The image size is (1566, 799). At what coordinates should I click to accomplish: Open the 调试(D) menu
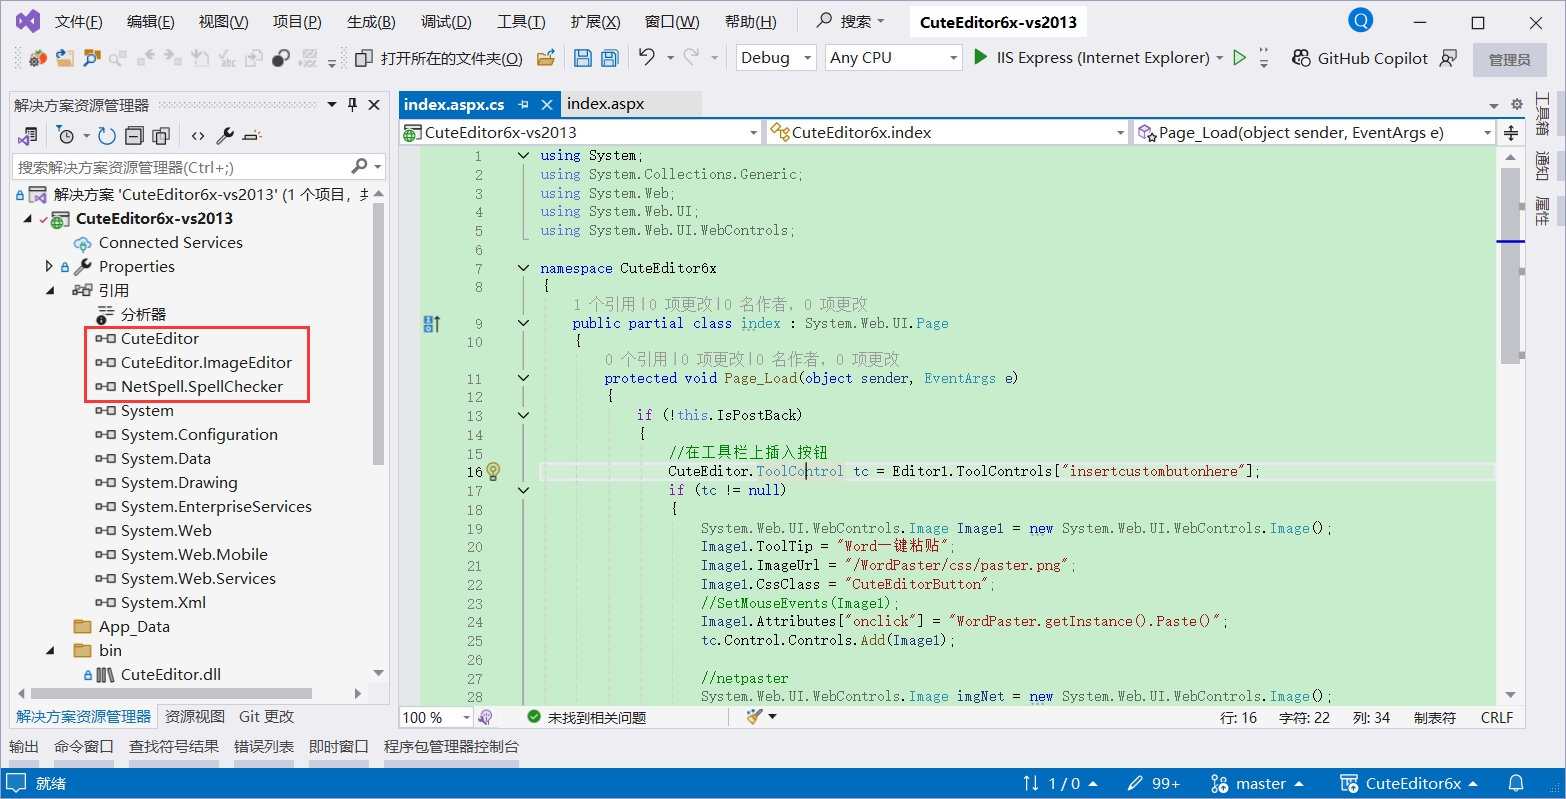point(446,22)
